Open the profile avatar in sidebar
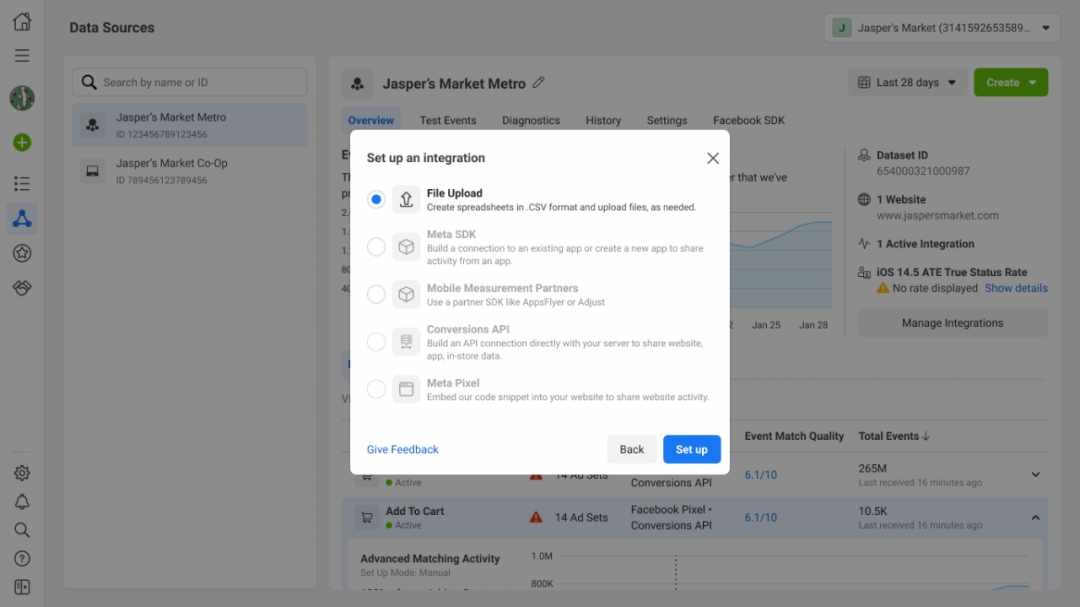This screenshot has height=607, width=1080. point(22,98)
